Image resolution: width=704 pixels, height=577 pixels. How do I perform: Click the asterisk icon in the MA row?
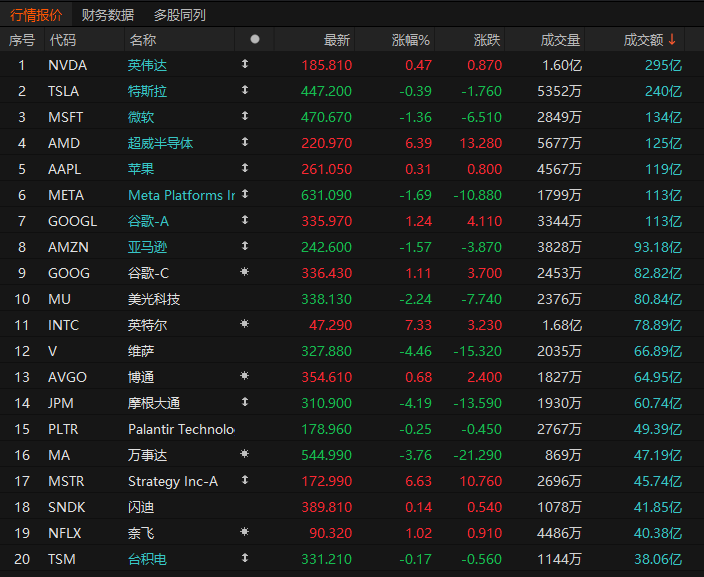coord(245,454)
